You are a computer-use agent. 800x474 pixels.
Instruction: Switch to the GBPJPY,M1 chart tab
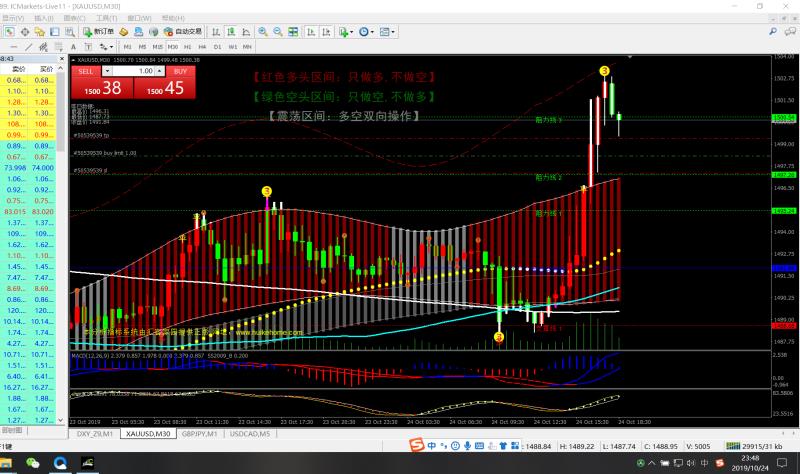pos(199,434)
